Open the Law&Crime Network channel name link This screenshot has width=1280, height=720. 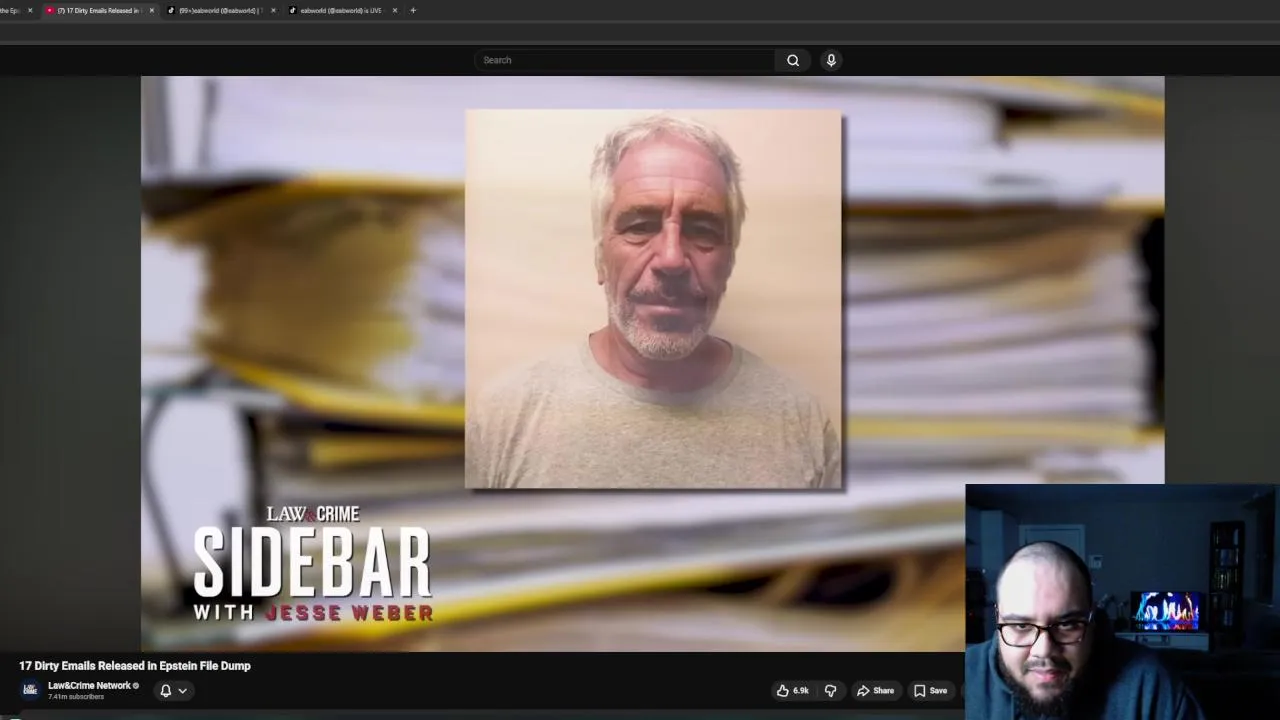coord(89,685)
